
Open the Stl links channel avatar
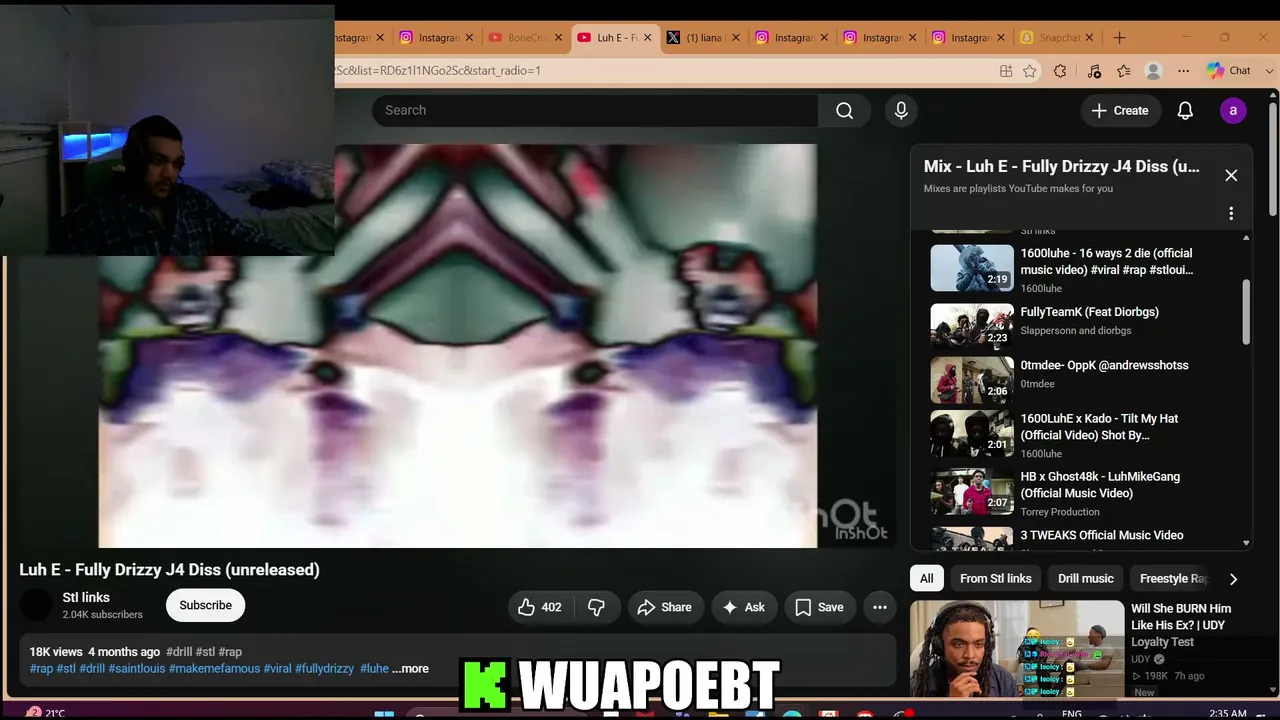pos(36,605)
